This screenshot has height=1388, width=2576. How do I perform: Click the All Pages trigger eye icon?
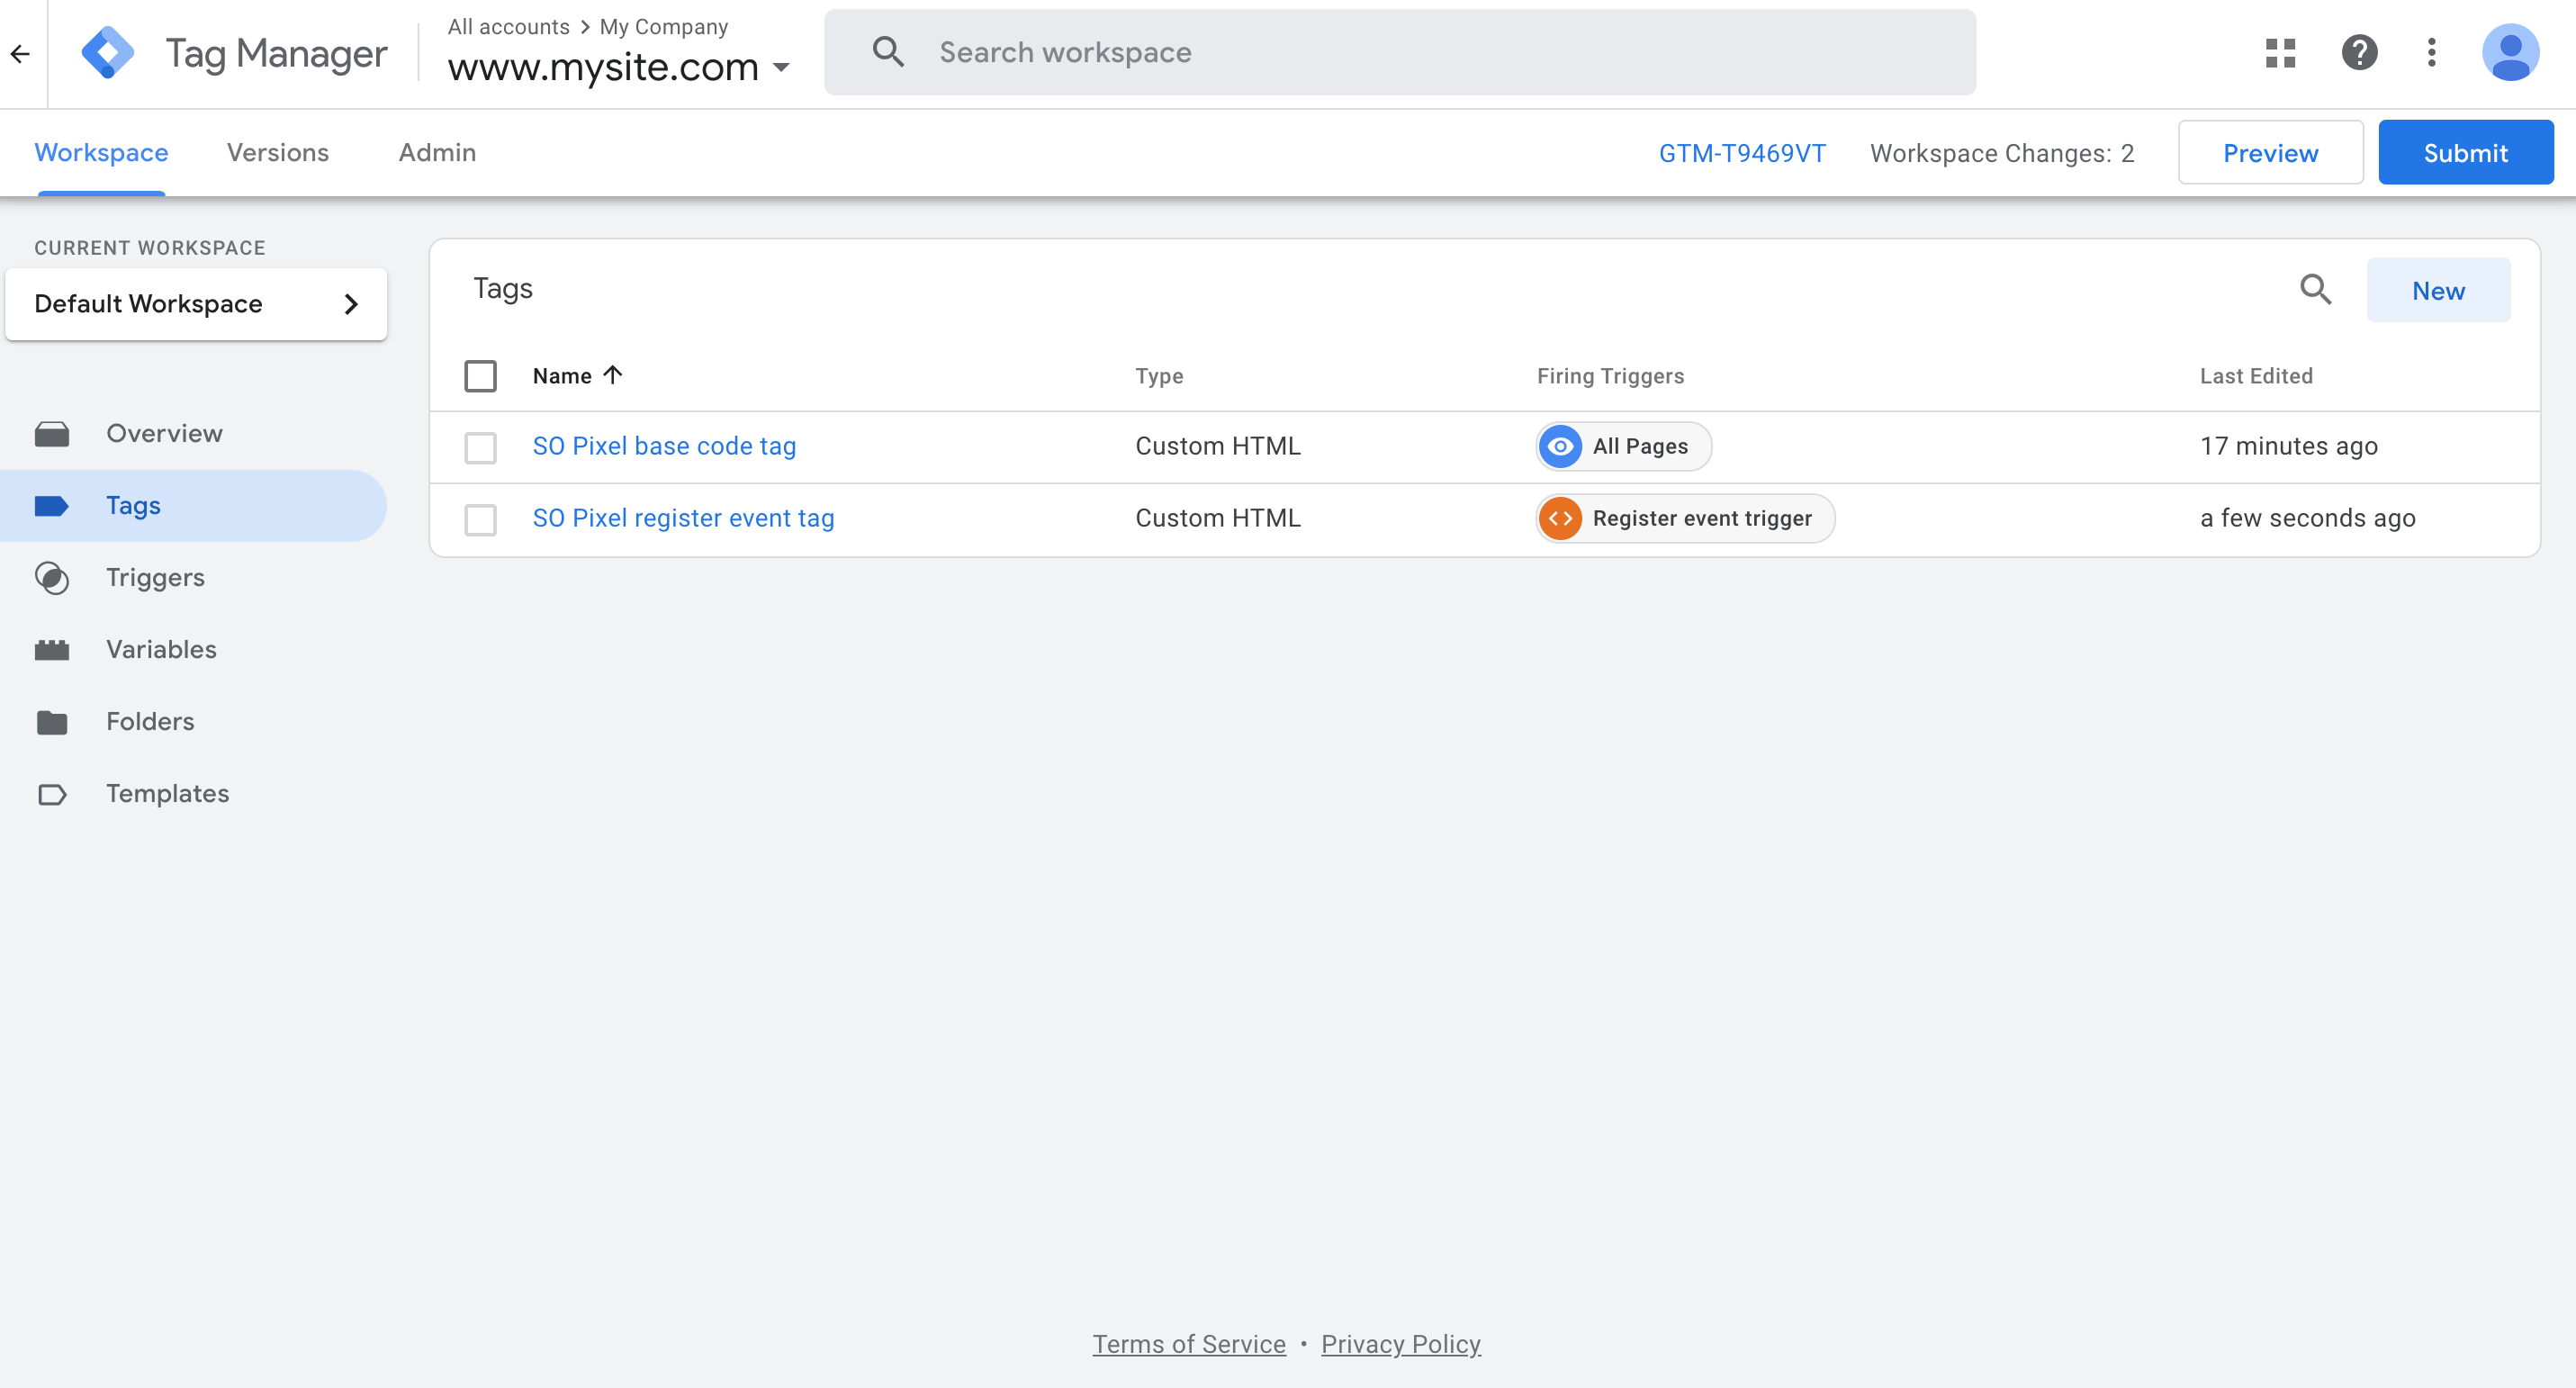[x=1560, y=446]
